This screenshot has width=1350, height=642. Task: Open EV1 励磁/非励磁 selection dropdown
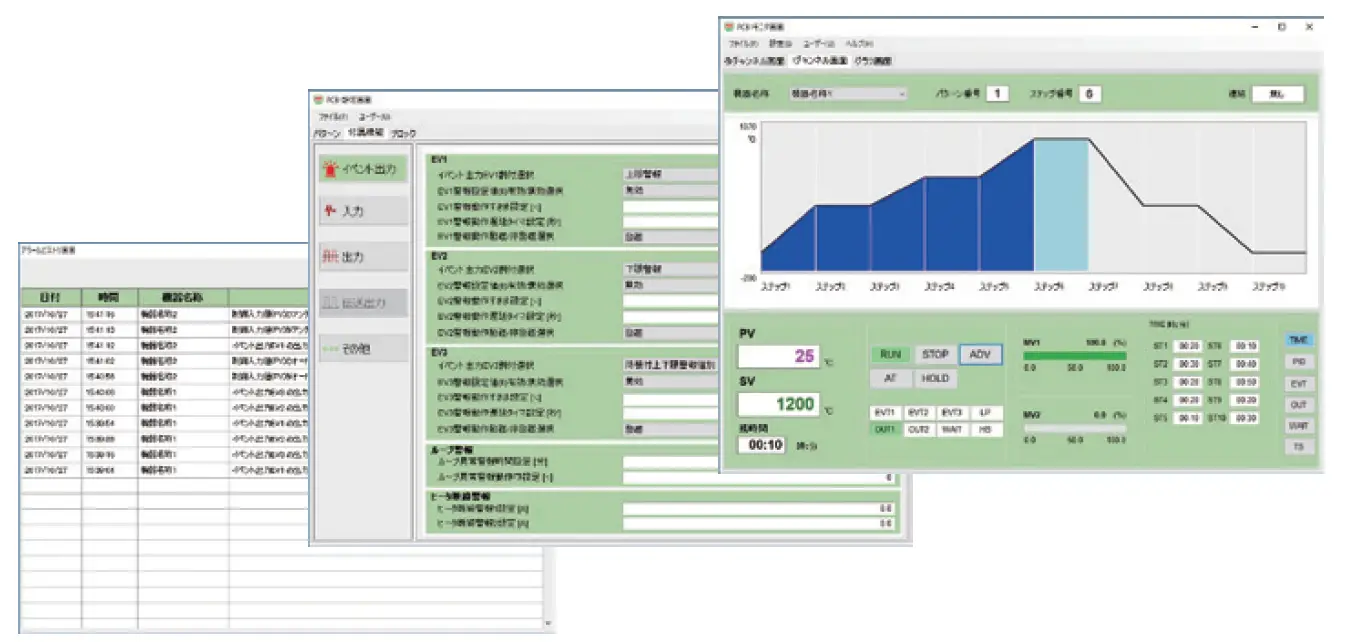tap(670, 236)
